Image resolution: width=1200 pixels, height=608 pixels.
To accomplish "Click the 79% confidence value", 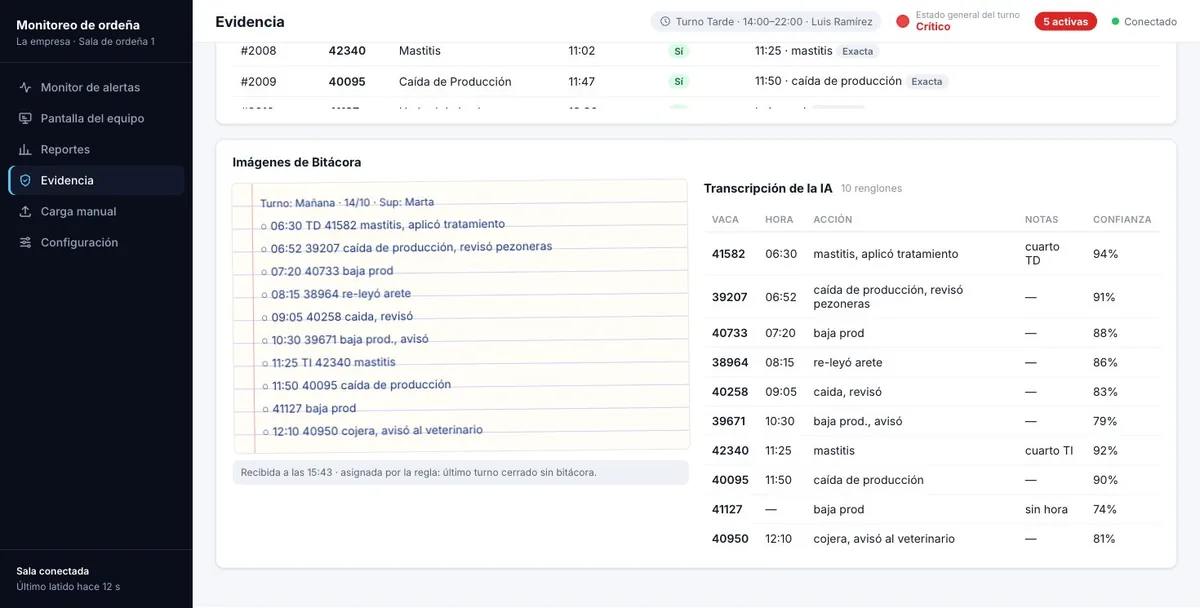I will tap(1105, 421).
